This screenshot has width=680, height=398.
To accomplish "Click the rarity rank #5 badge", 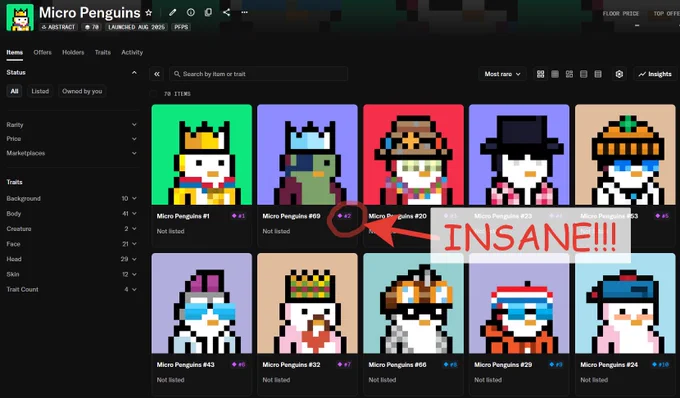I will click(x=662, y=216).
